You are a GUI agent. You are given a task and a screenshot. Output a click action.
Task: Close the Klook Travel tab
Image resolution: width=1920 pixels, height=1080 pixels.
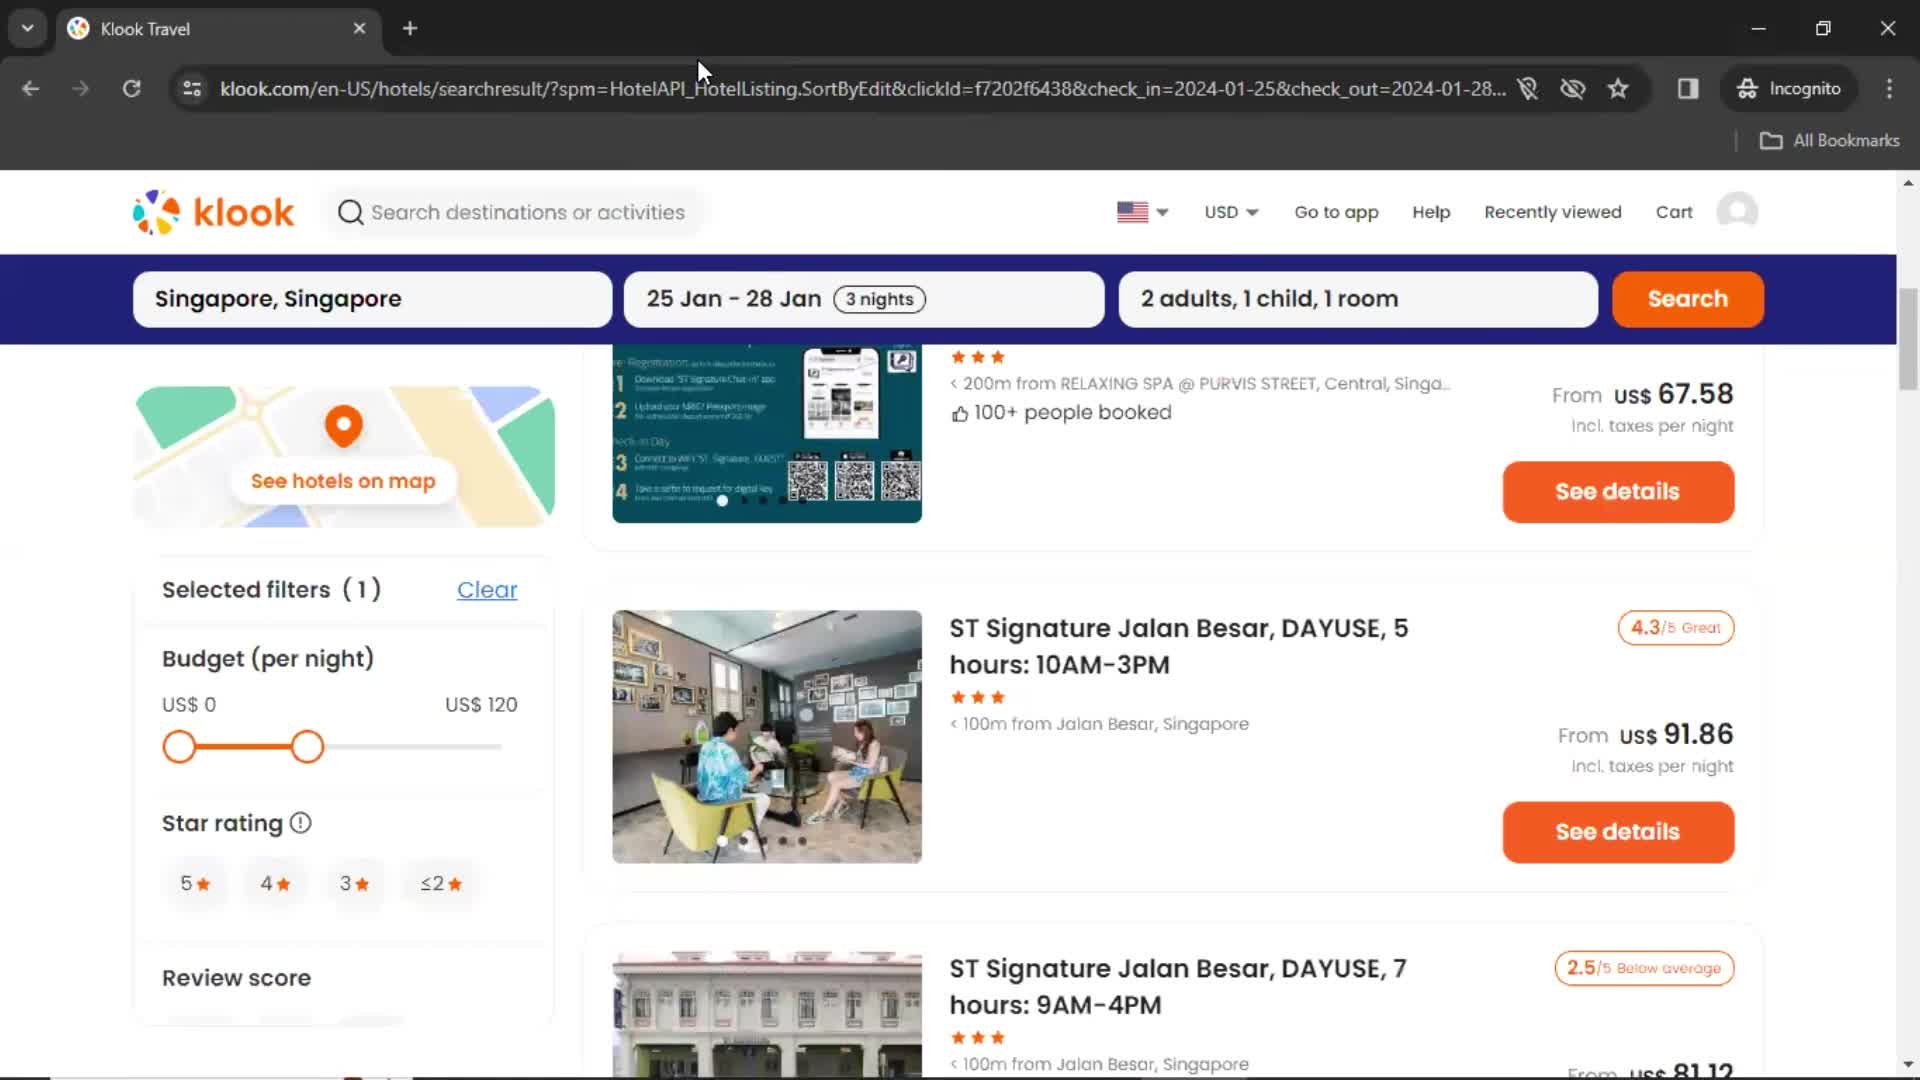[359, 29]
